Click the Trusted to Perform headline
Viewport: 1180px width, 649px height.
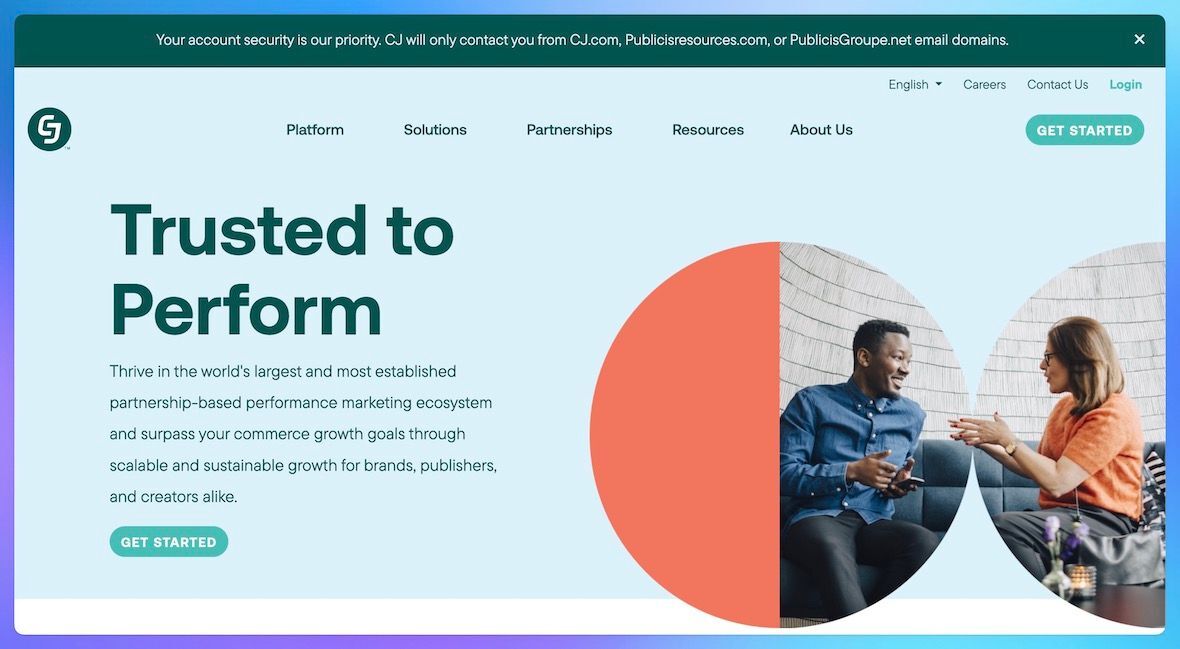tap(282, 270)
